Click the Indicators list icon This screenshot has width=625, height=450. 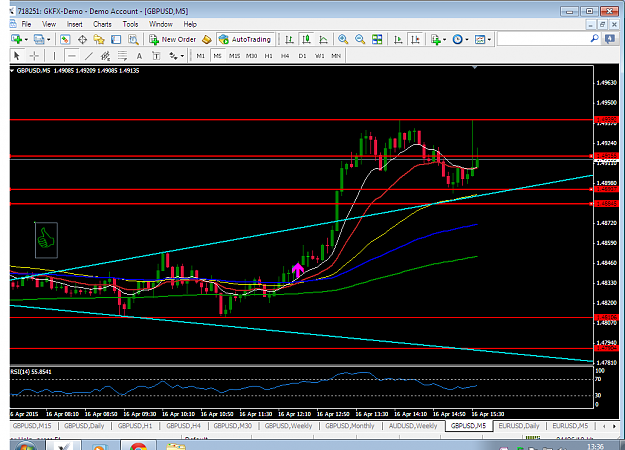tap(436, 39)
